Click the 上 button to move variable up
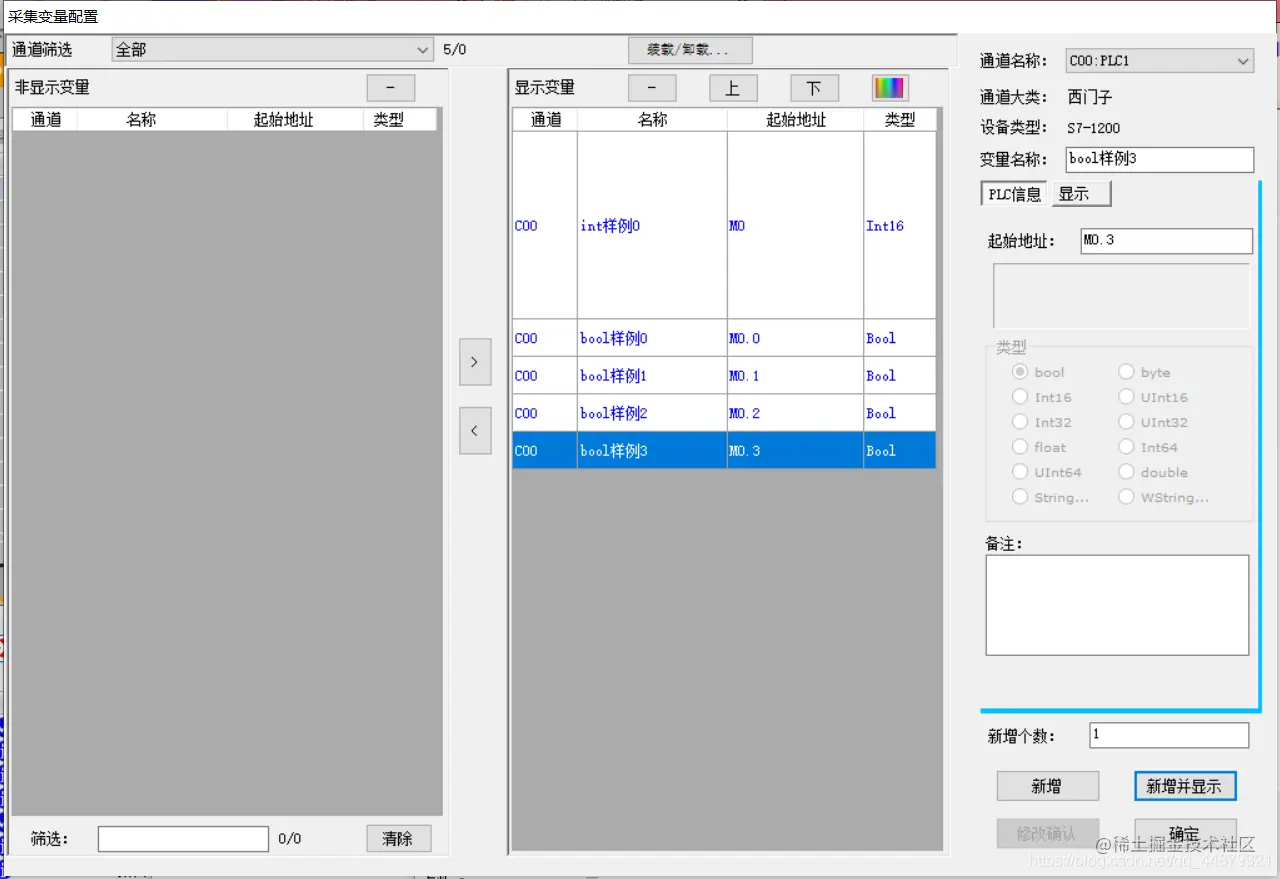 [x=733, y=87]
